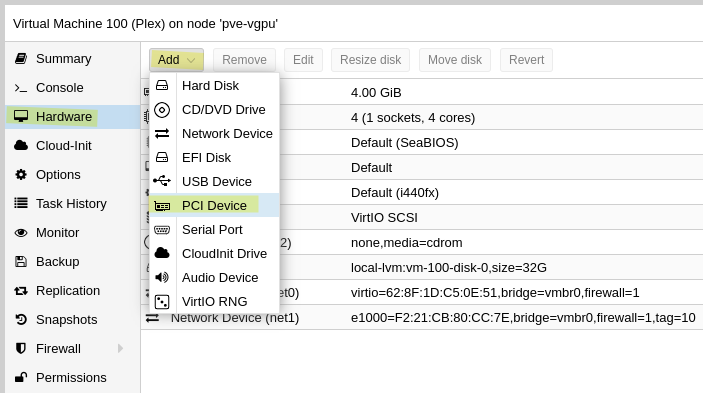Click the net1 row network icon
This screenshot has height=393, width=703.
[x=152, y=318]
